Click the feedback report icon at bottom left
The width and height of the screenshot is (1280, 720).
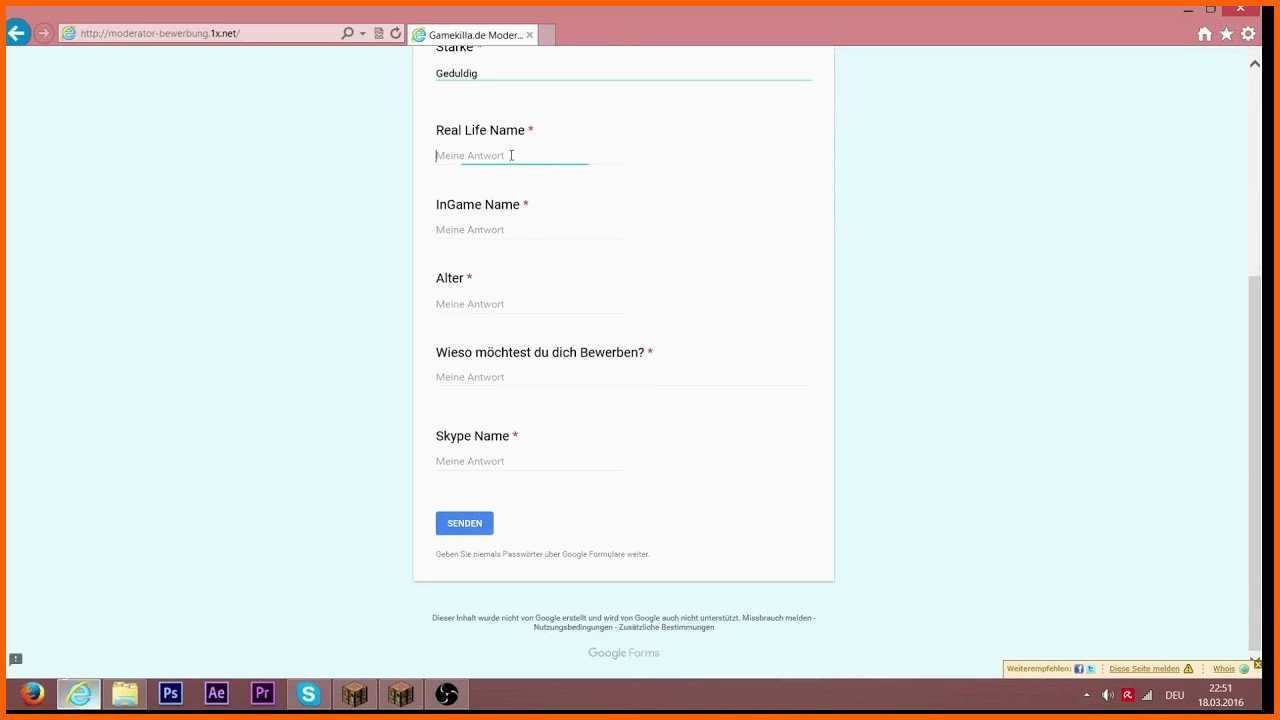coord(15,659)
